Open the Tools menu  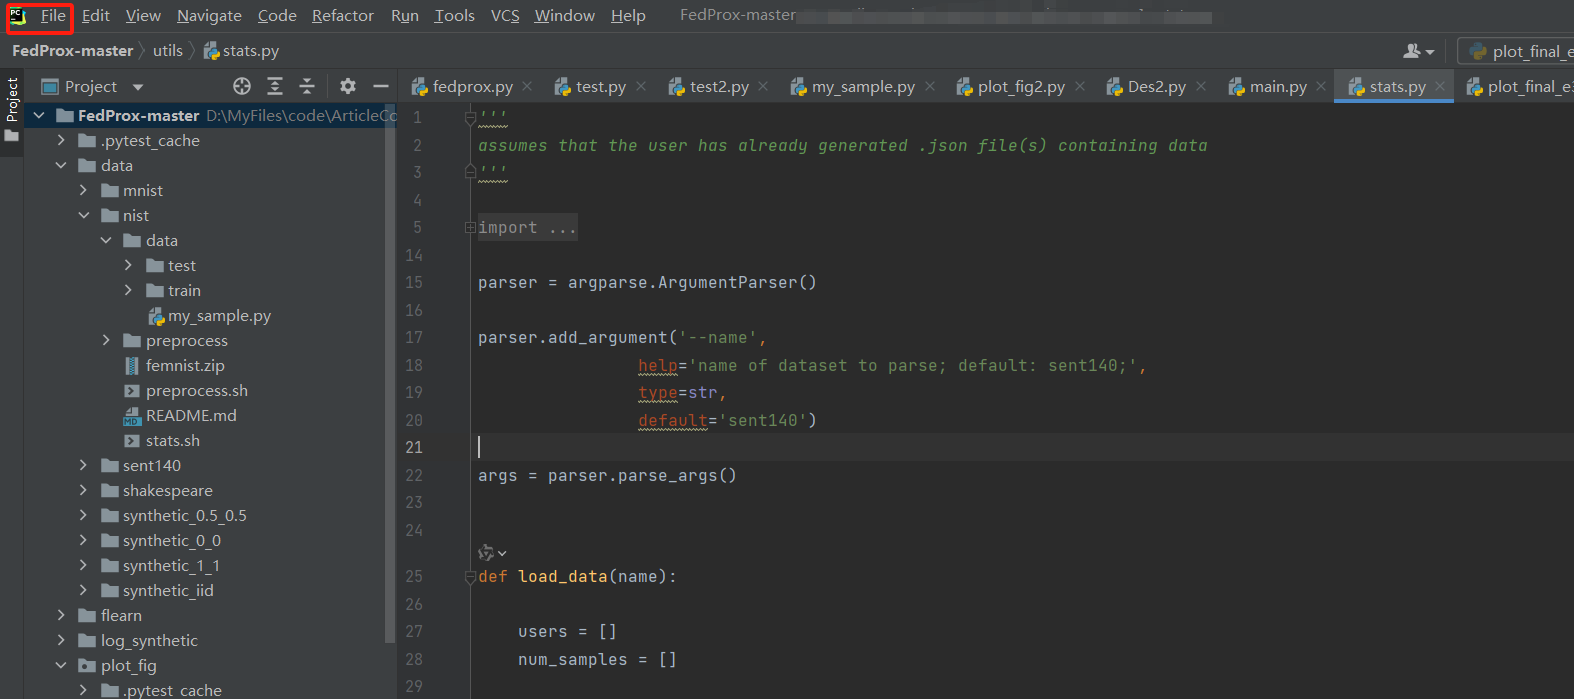454,16
